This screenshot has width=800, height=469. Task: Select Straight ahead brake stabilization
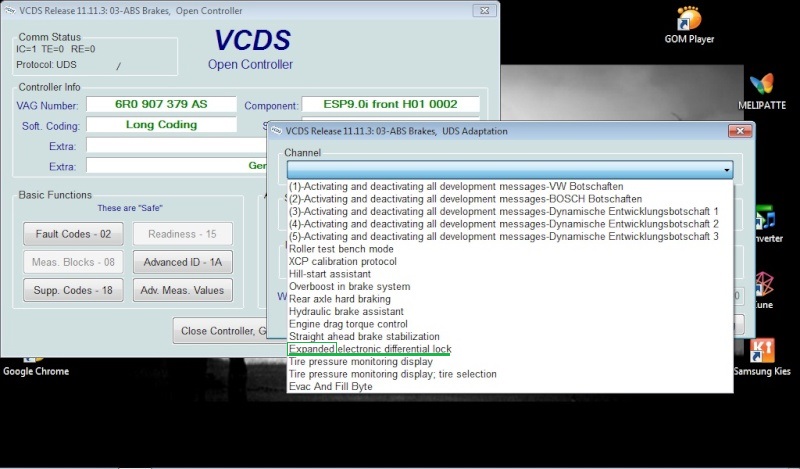510,336
